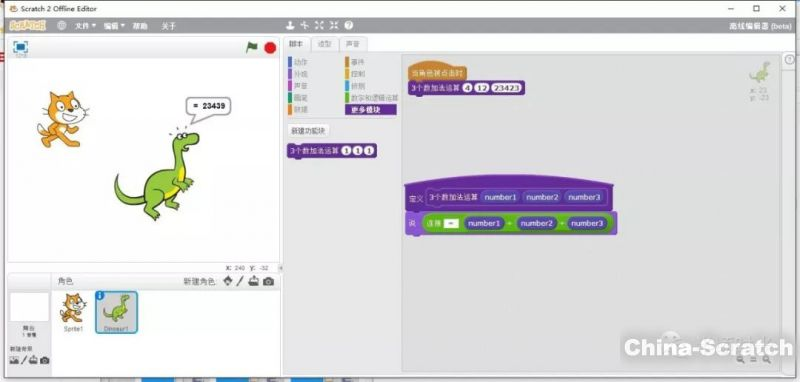Paint a new sprite
The image size is (800, 382).
tap(240, 281)
